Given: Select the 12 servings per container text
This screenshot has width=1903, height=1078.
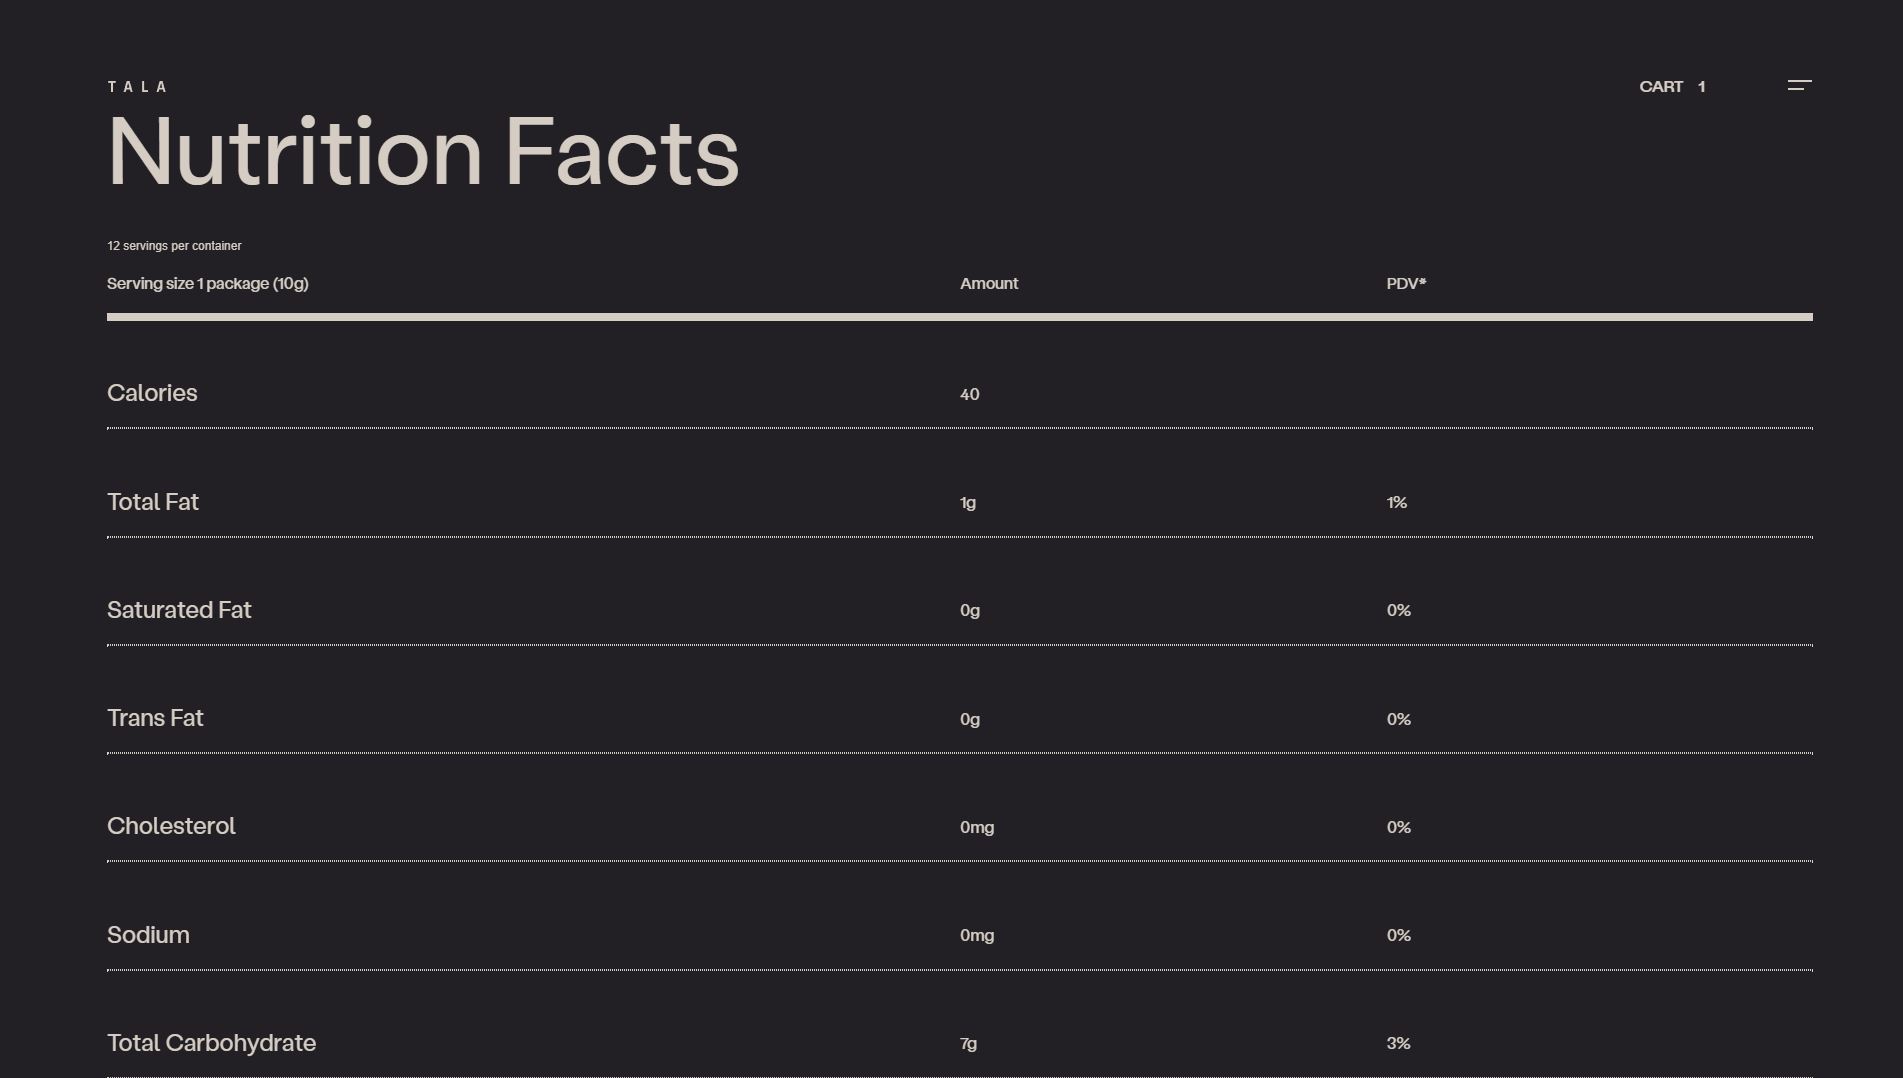Looking at the screenshot, I should coord(174,246).
